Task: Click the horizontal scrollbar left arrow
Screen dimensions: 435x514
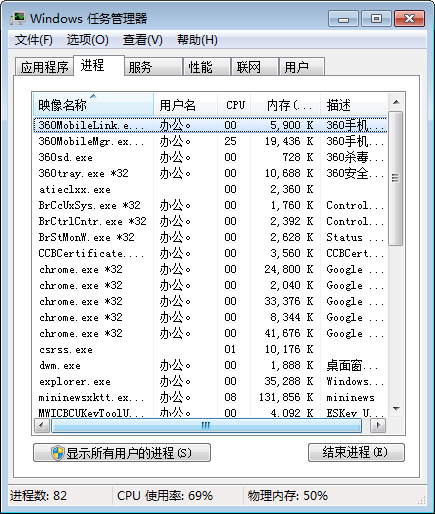Action: point(42,425)
